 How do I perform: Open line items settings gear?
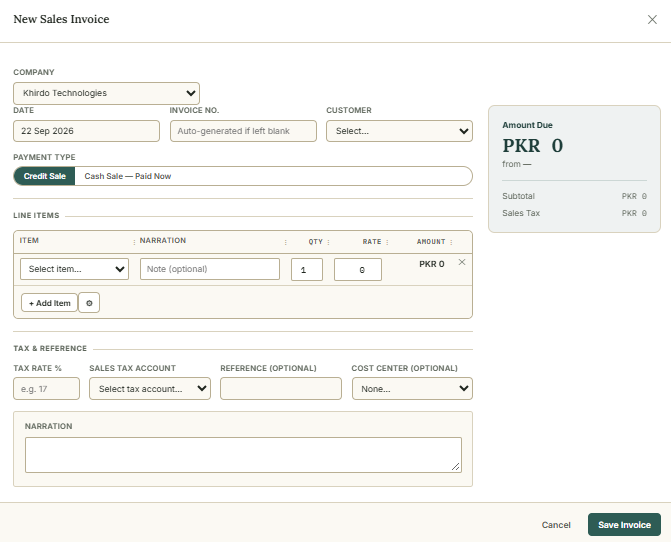point(89,303)
